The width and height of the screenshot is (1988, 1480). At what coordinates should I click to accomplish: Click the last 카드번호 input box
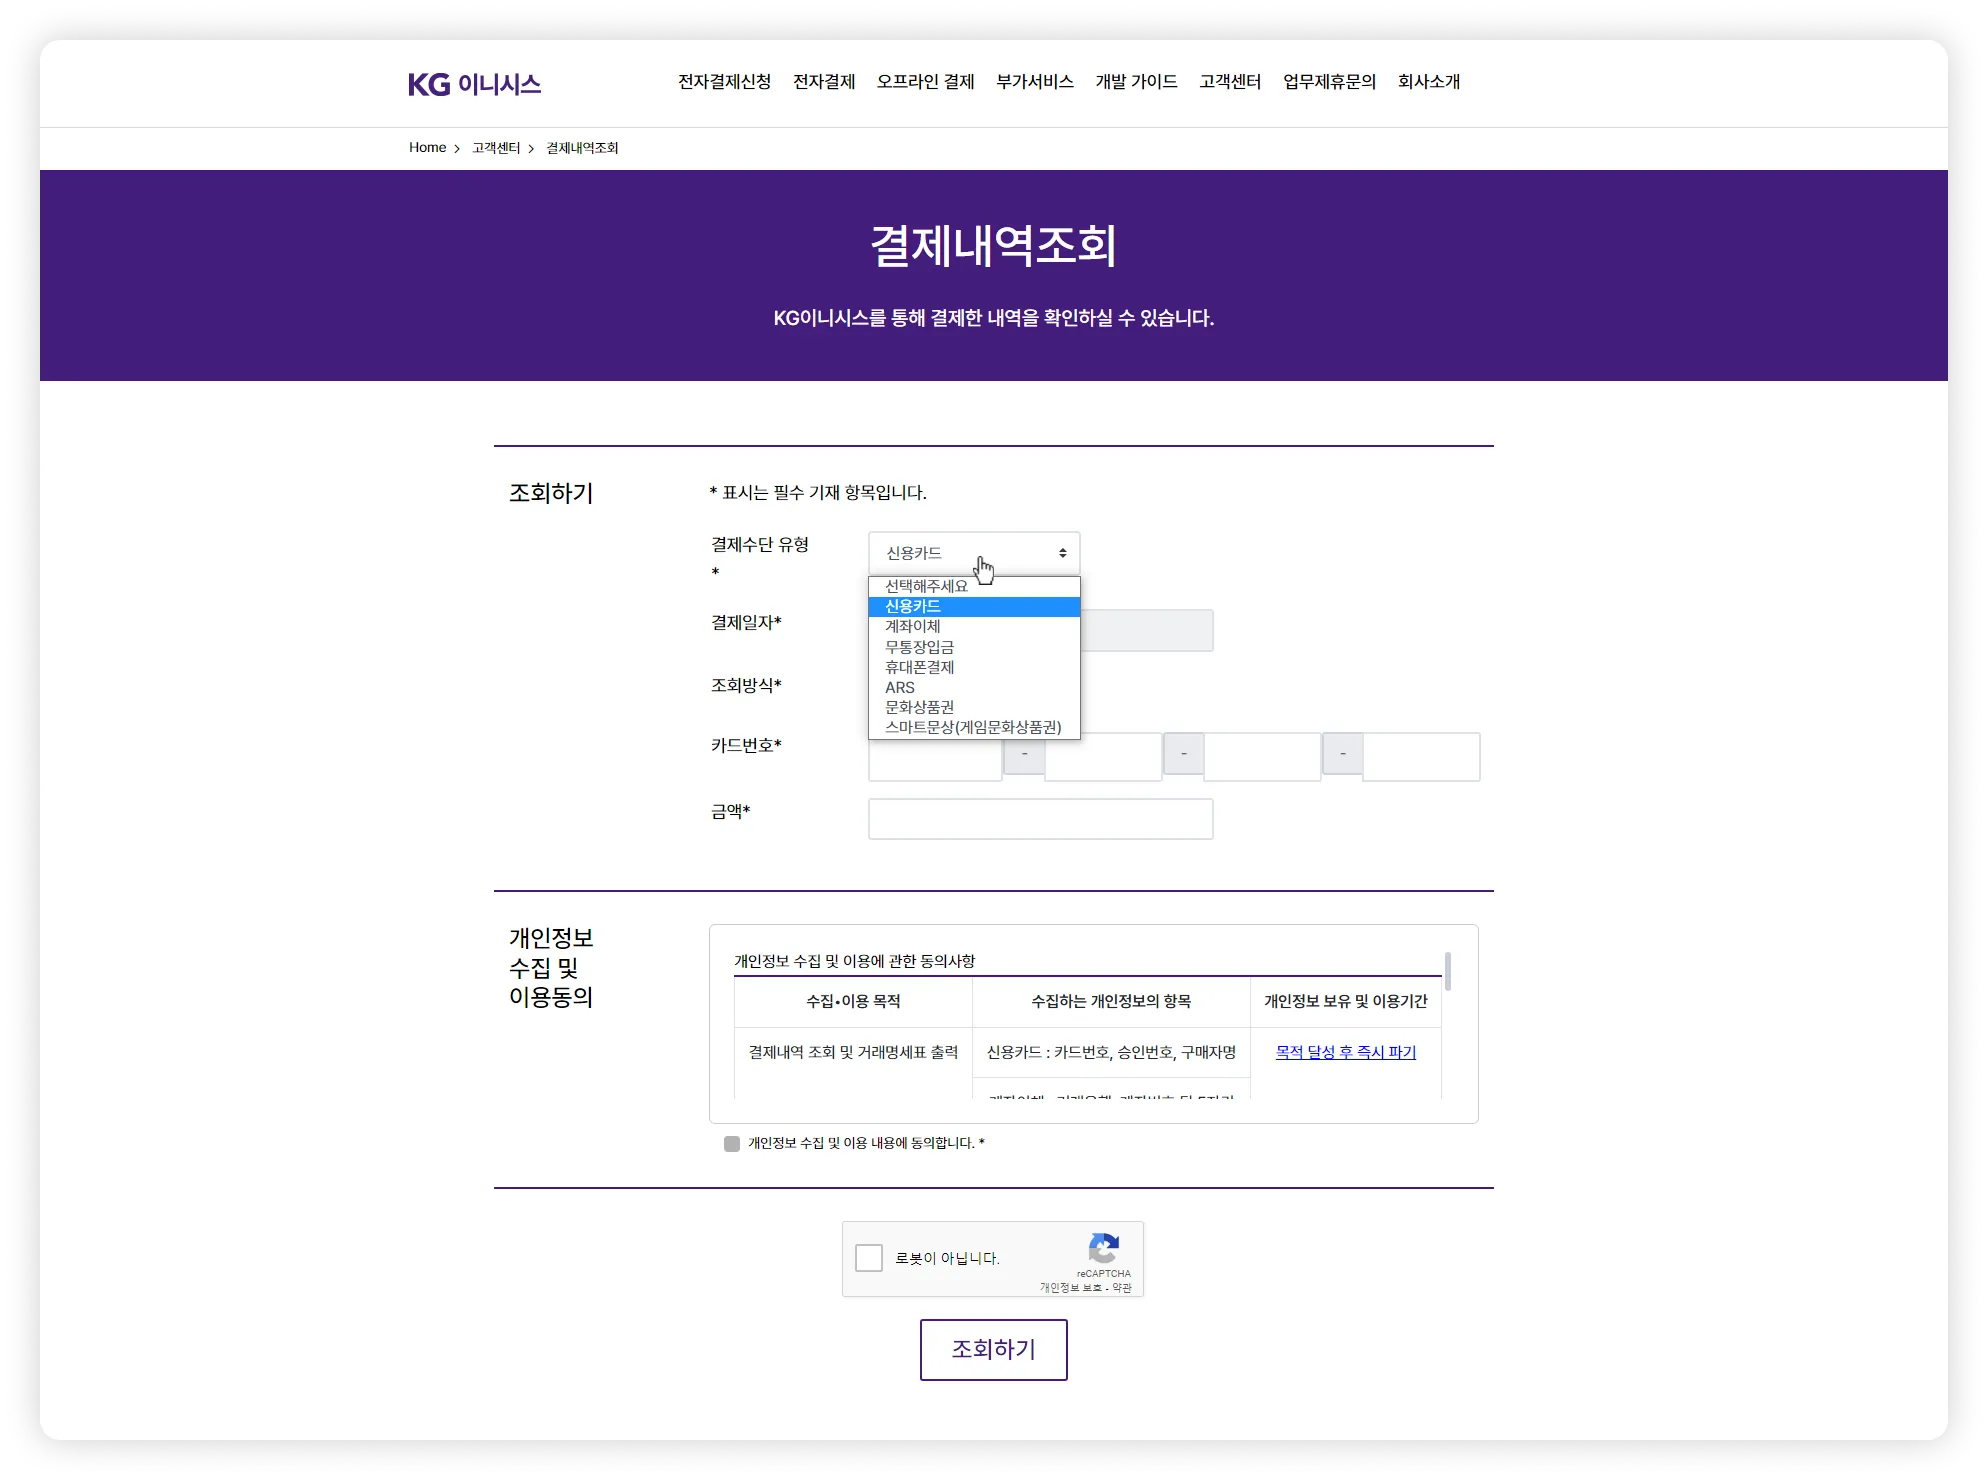click(x=1420, y=757)
